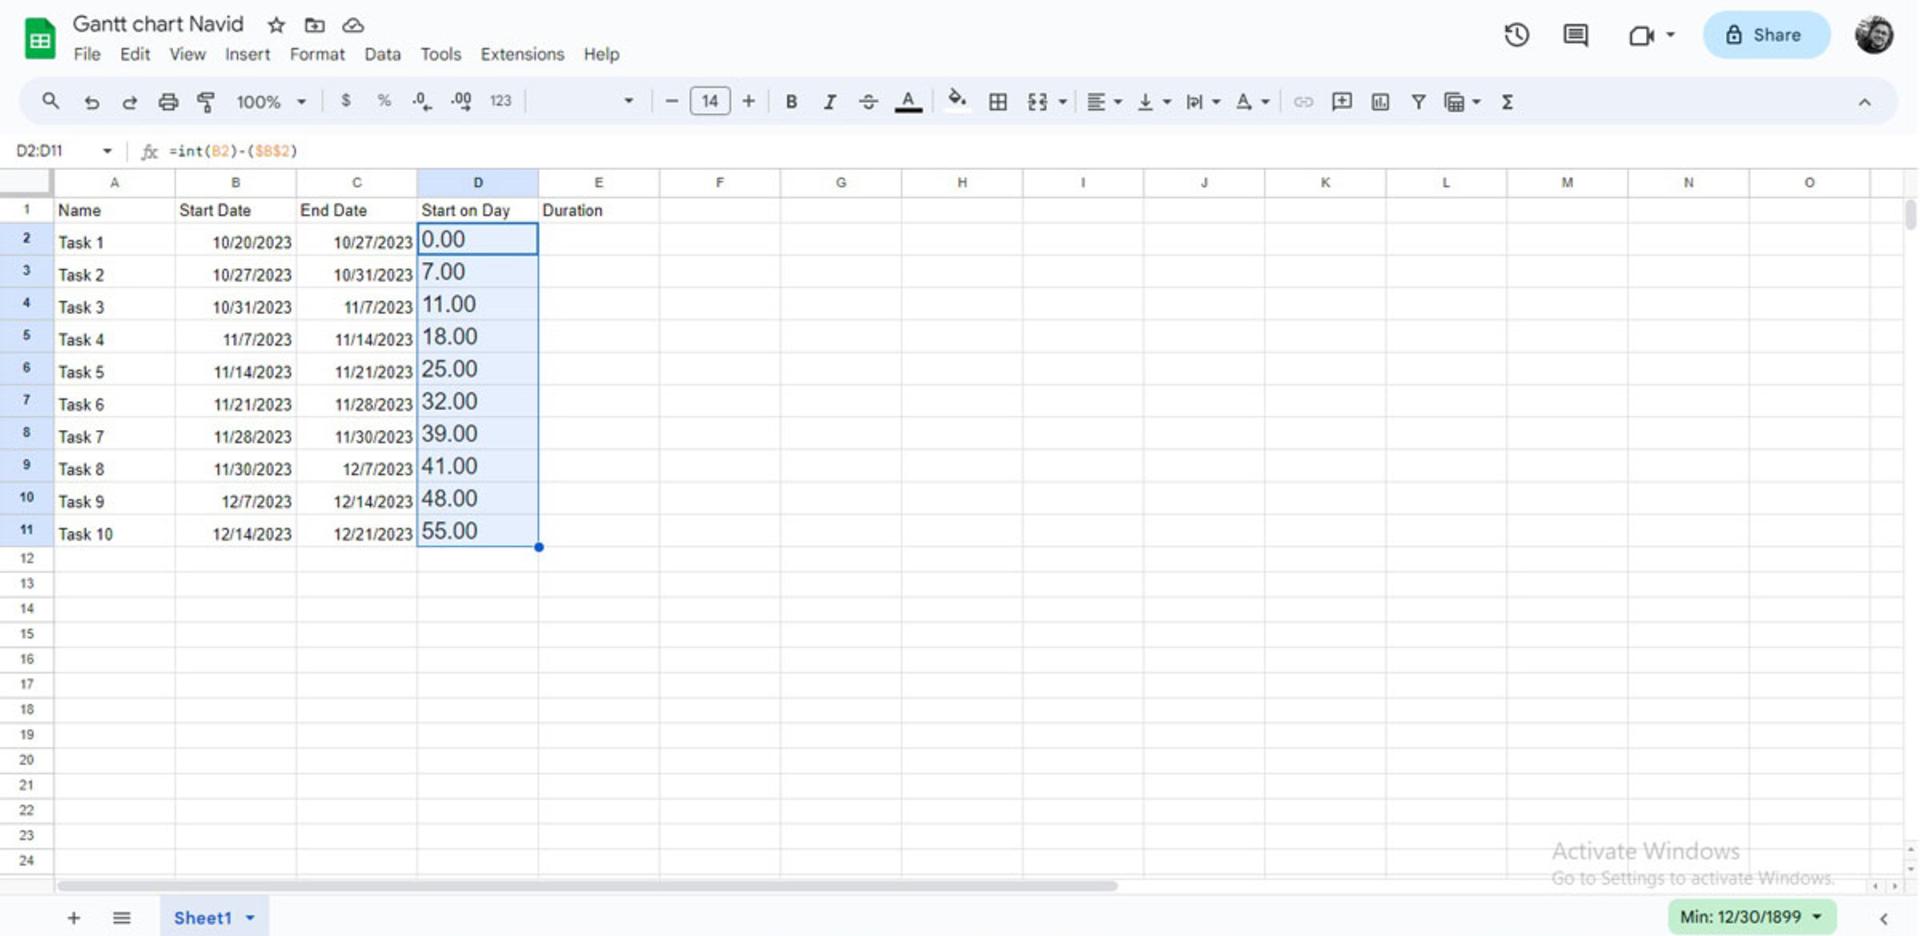
Task: Toggle bold formatting
Action: [x=791, y=101]
